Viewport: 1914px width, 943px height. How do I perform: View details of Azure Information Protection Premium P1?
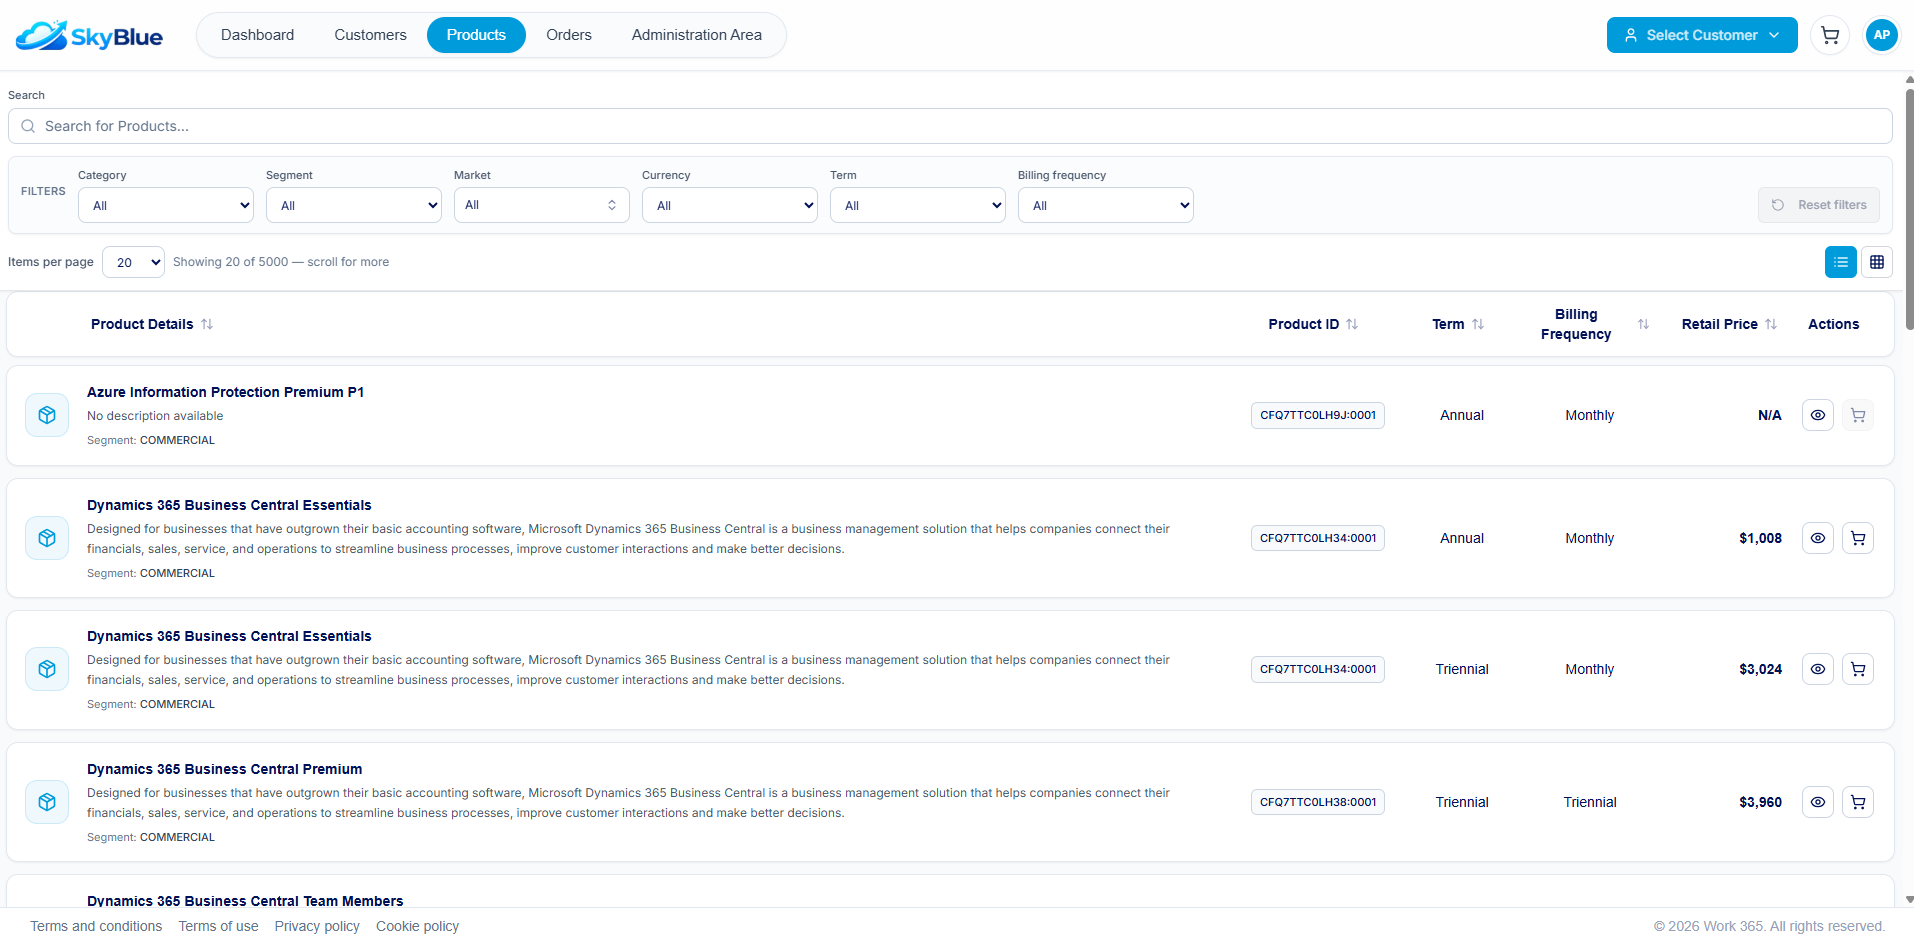pyautogui.click(x=1817, y=415)
